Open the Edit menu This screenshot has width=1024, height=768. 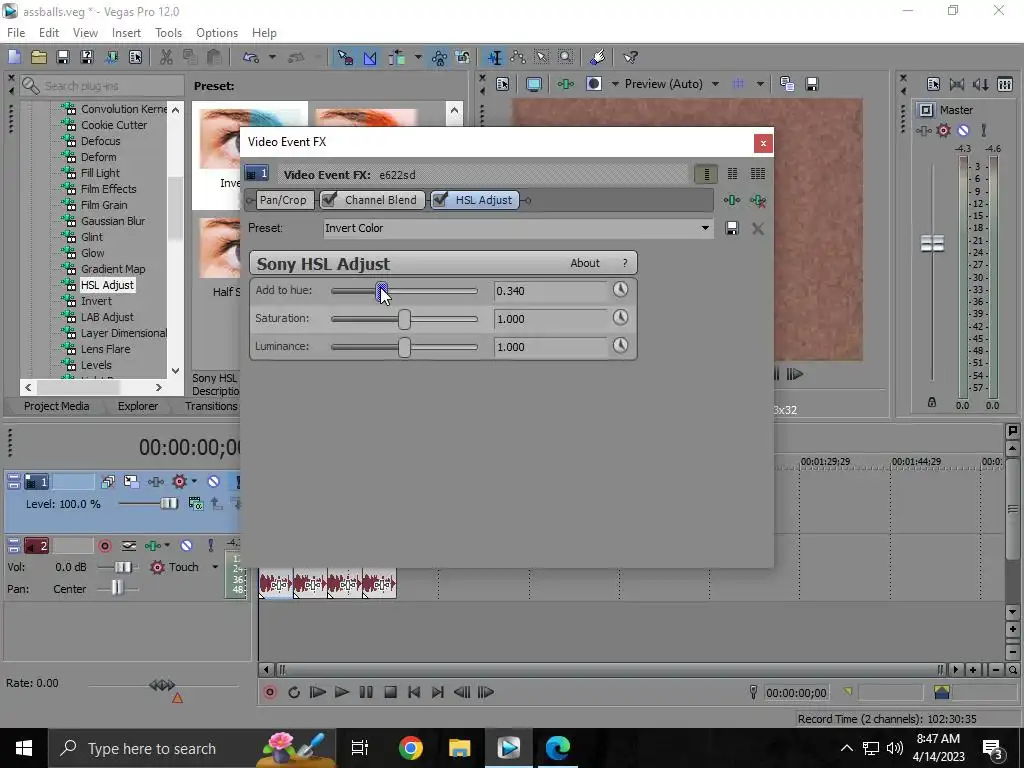49,33
